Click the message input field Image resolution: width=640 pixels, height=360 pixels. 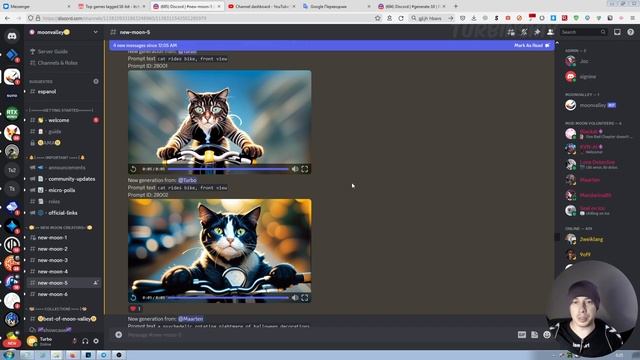coord(318,335)
